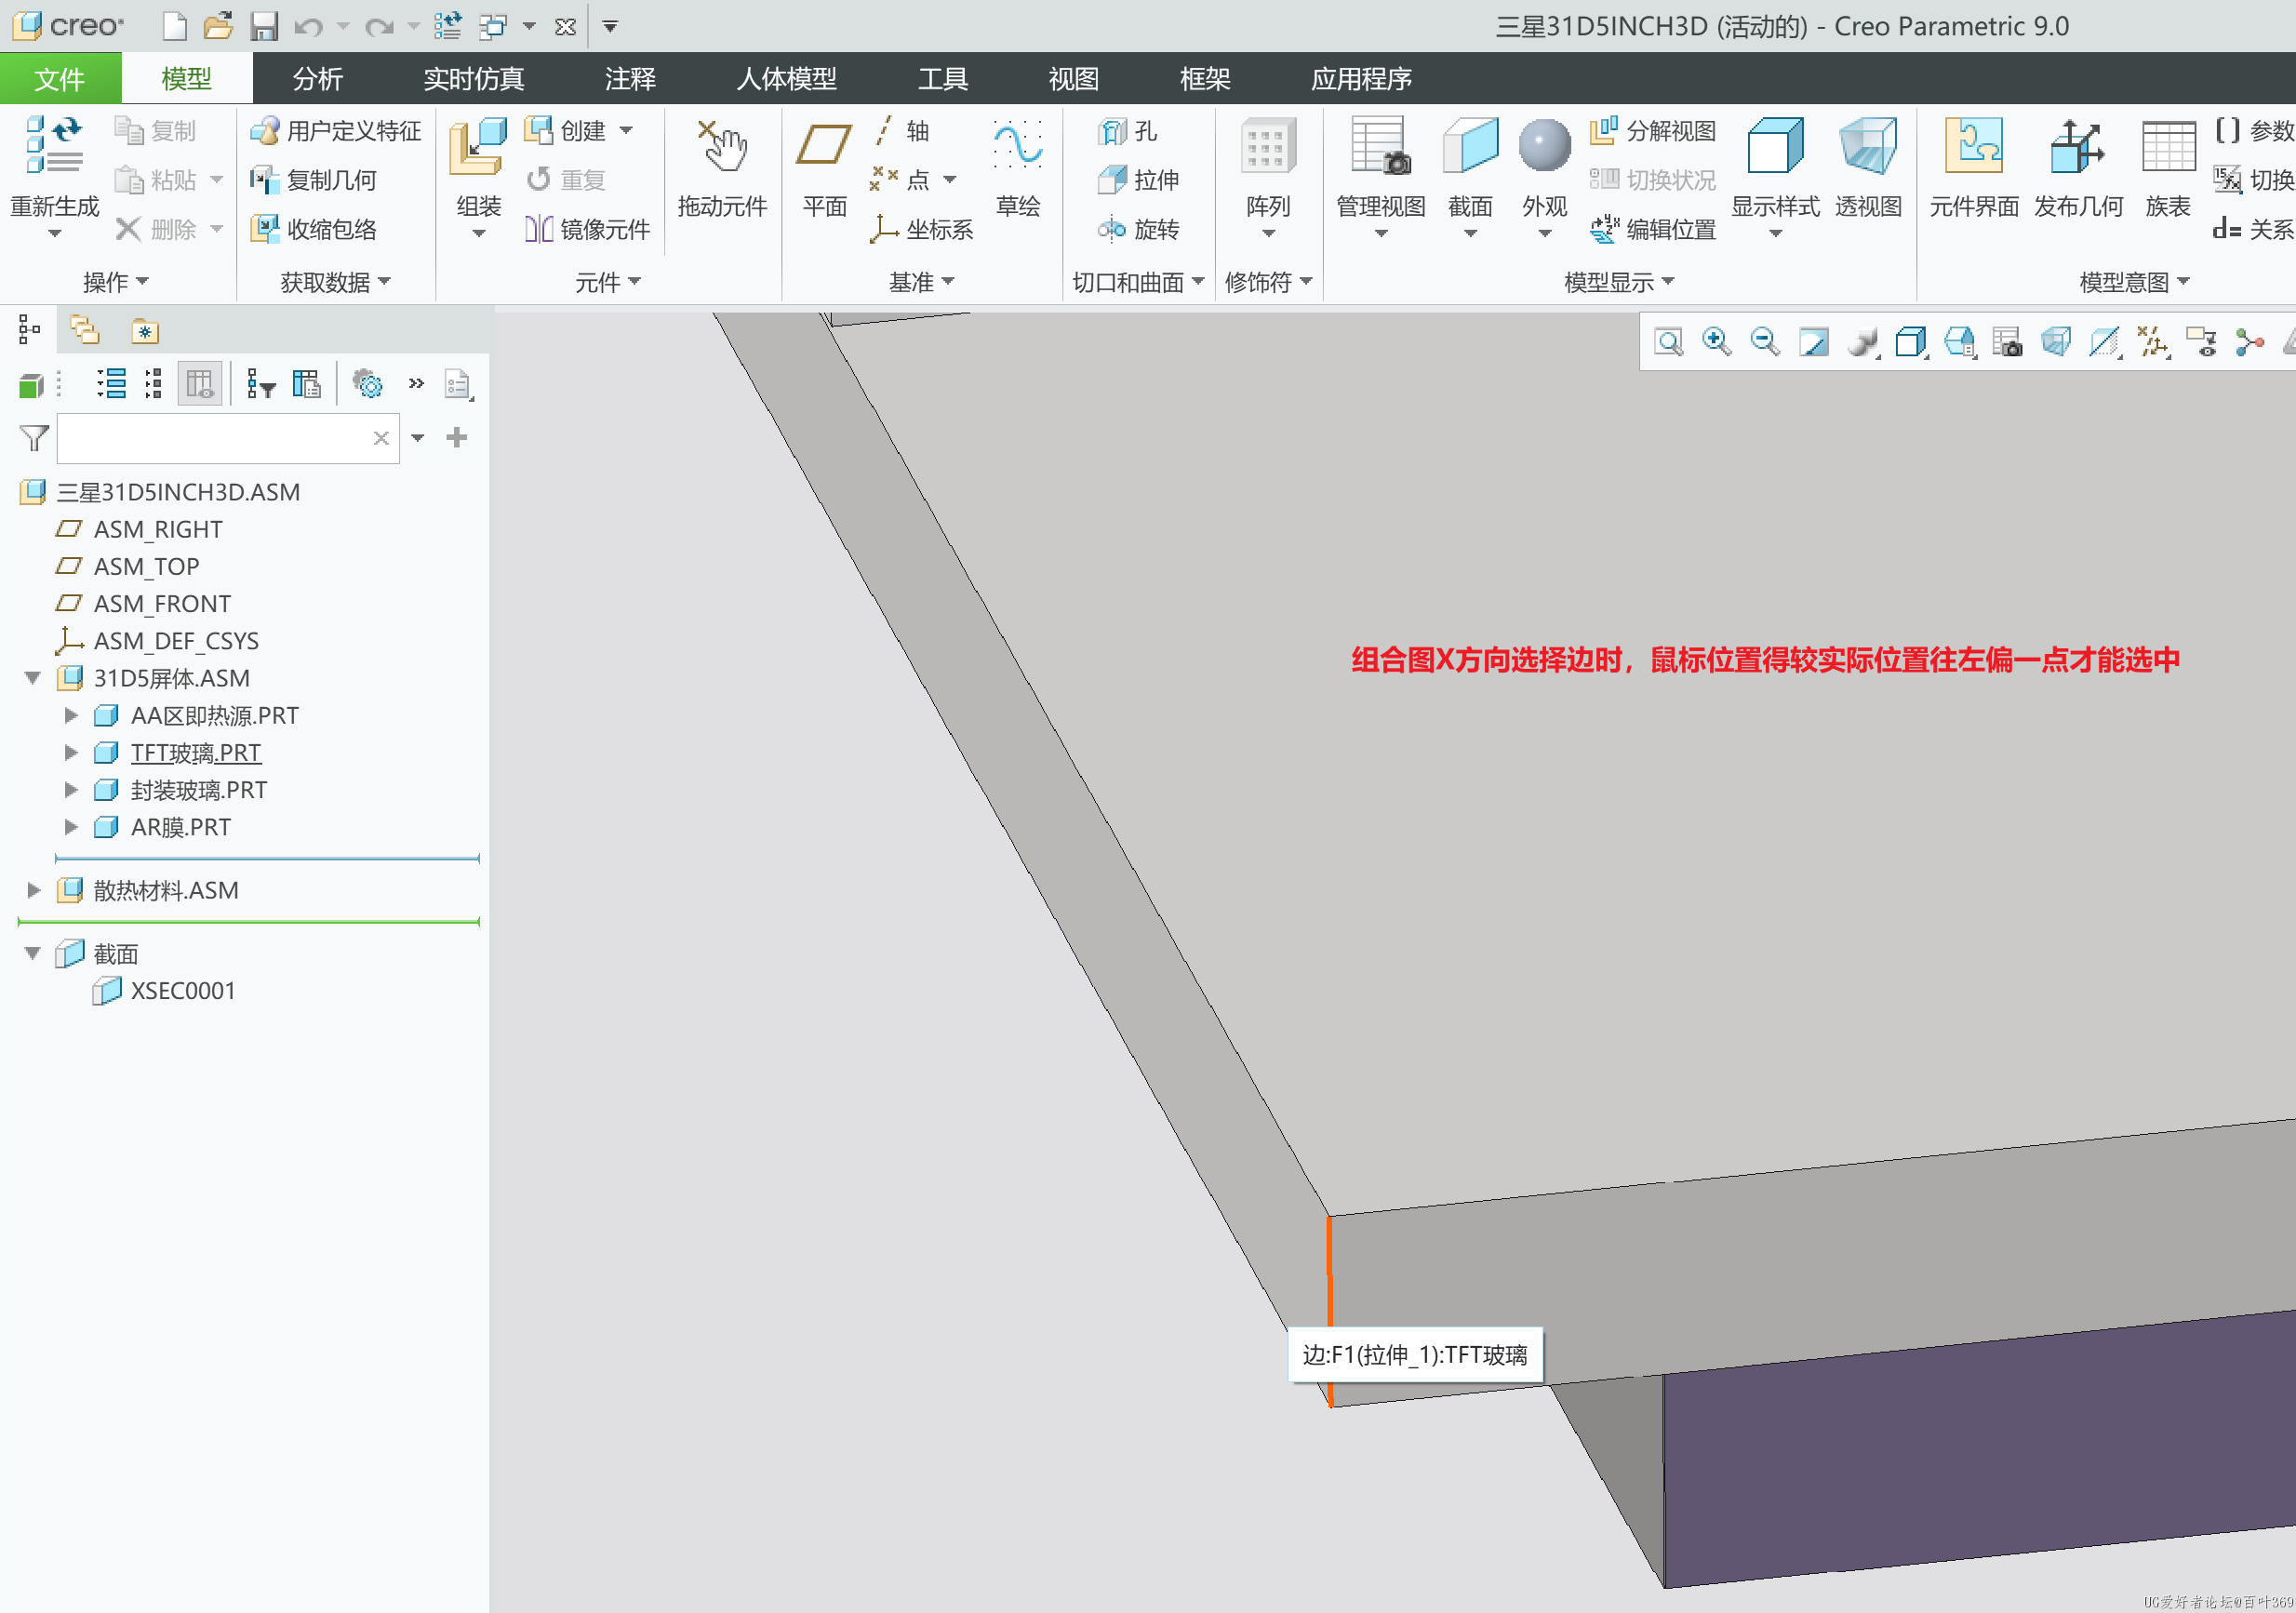Viewport: 2296px width, 1613px height.
Task: Click the Extrude (拉伸) tool
Action: pos(1139,180)
